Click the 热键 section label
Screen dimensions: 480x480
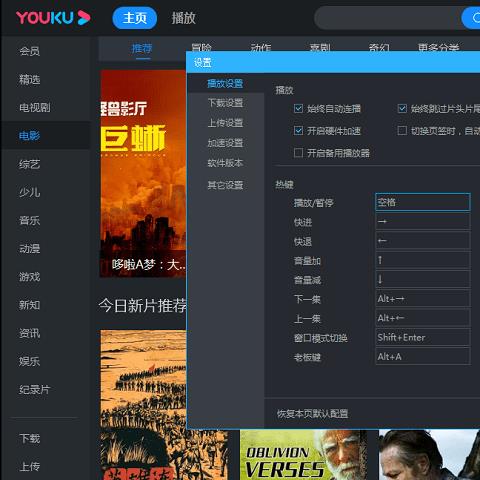click(284, 184)
